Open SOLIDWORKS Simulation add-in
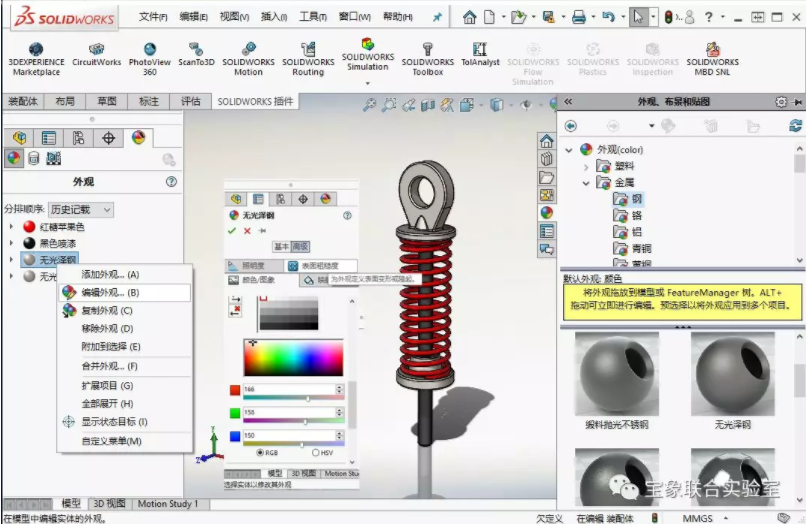 click(368, 55)
